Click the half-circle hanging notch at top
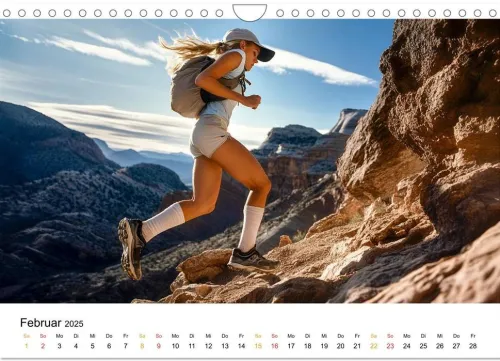The image size is (500, 361). pyautogui.click(x=250, y=12)
